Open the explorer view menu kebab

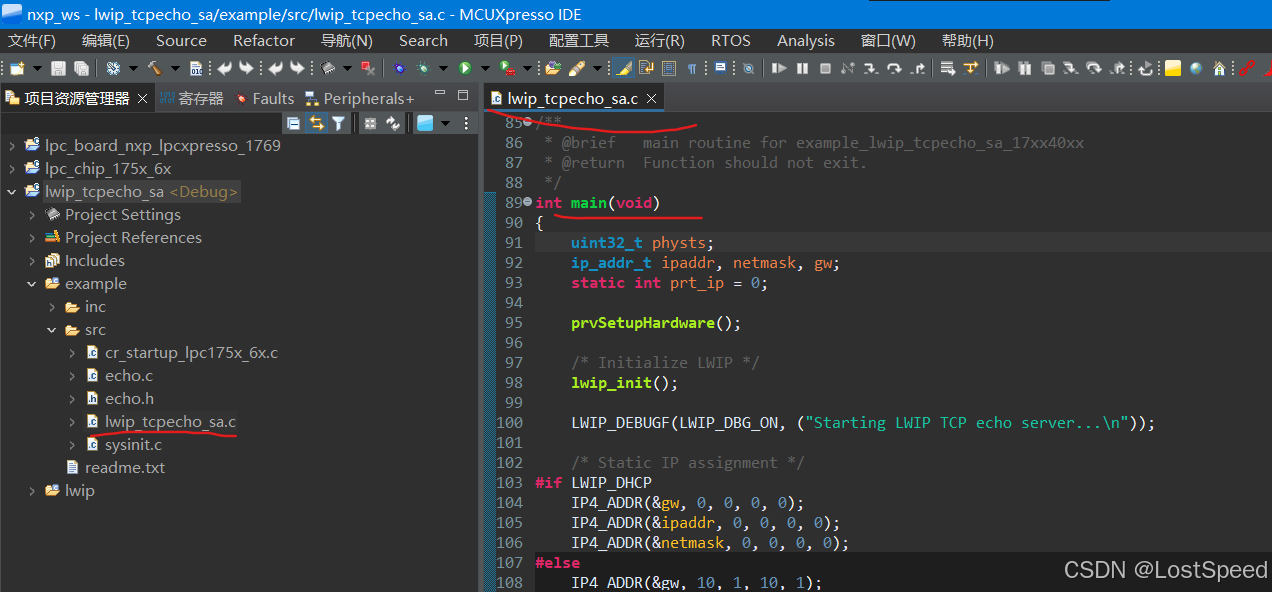click(x=466, y=123)
